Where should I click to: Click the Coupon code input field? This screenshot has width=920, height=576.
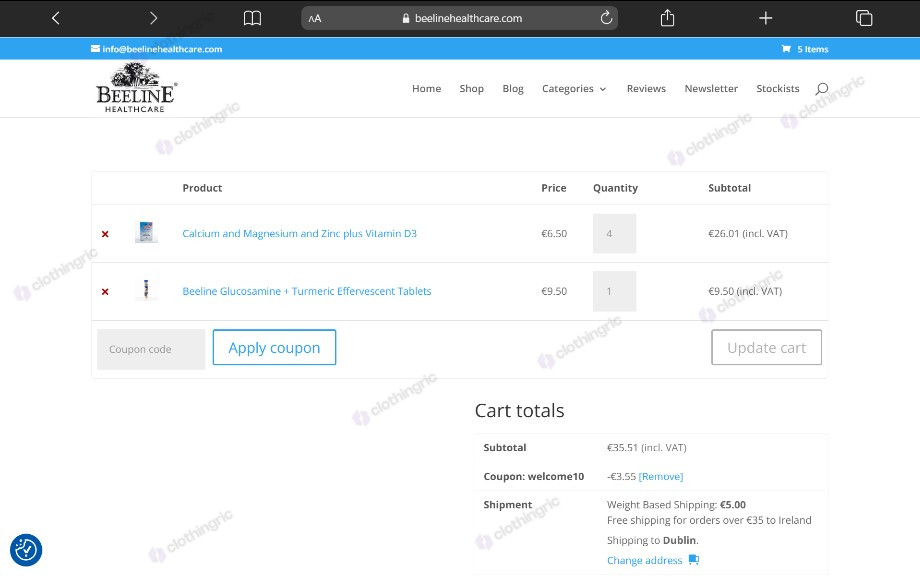pyautogui.click(x=151, y=349)
